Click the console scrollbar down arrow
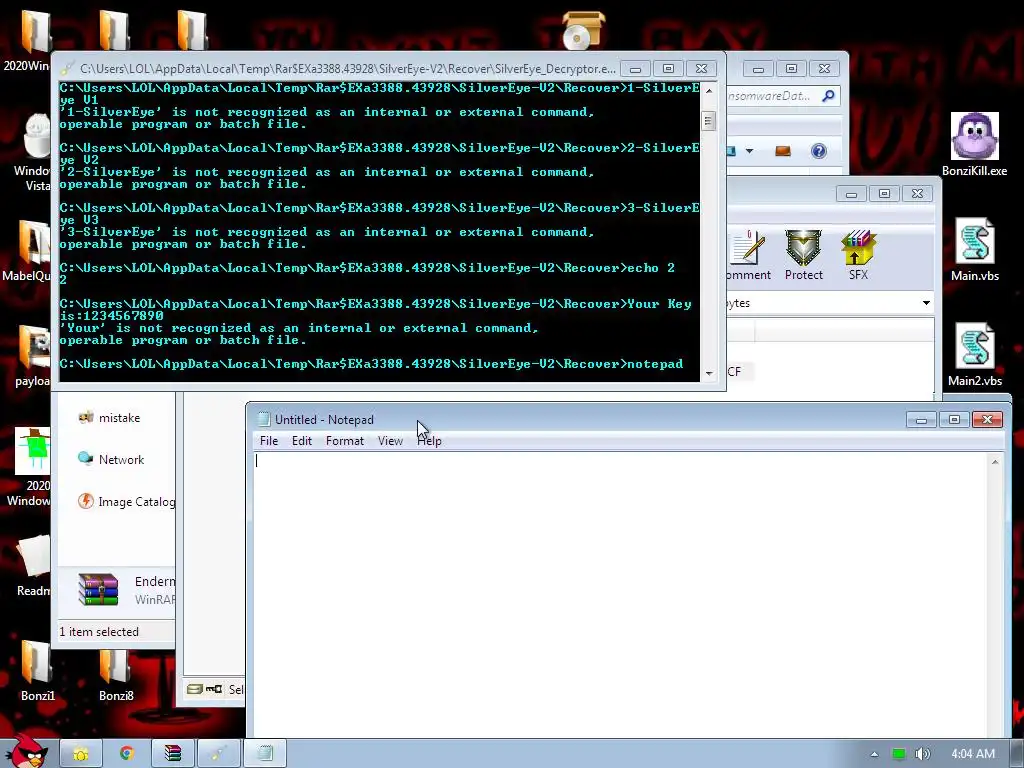The image size is (1024, 768). tap(709, 374)
